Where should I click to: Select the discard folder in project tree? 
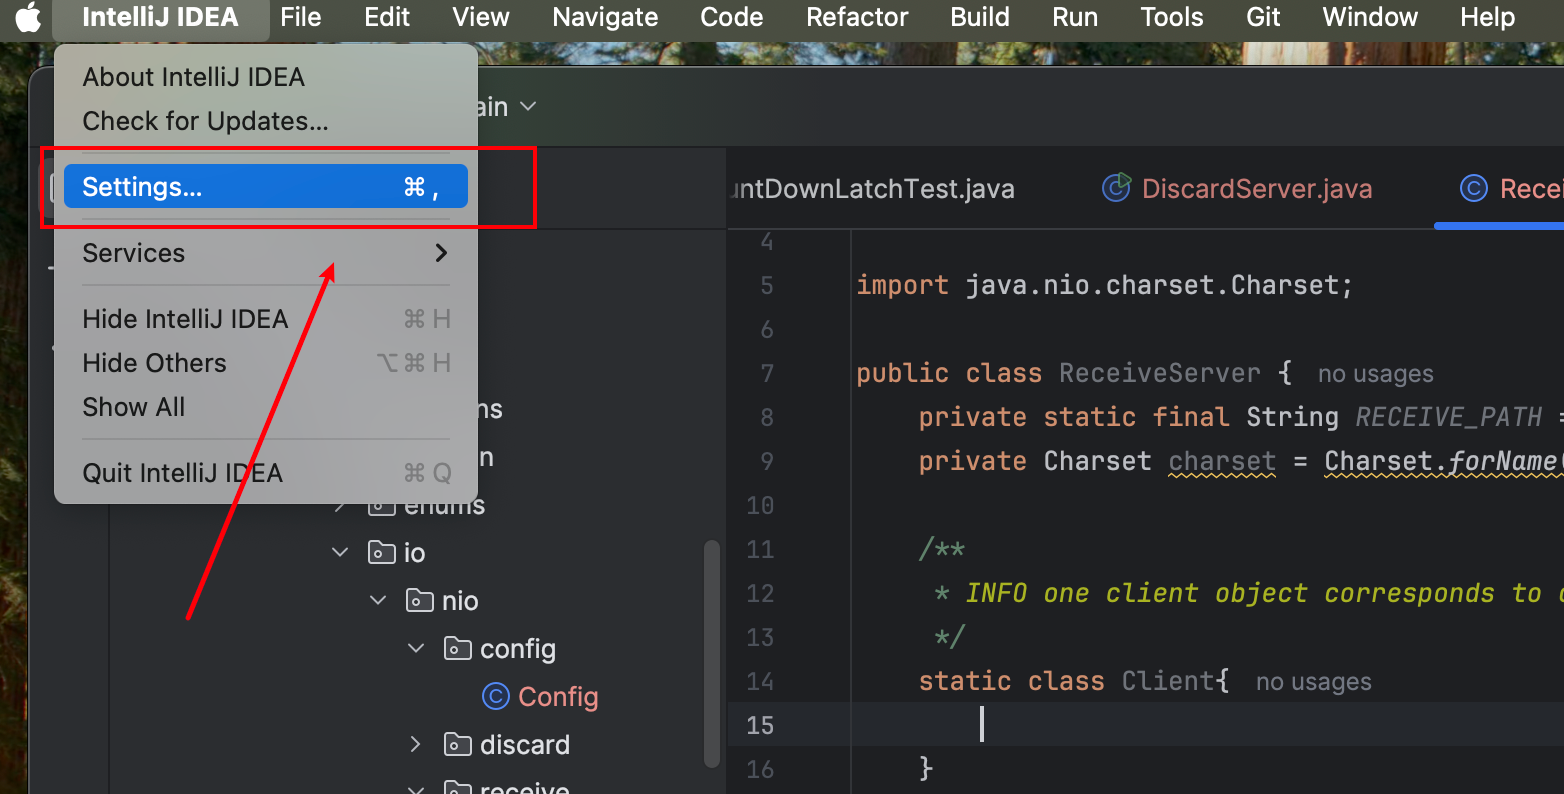click(525, 745)
